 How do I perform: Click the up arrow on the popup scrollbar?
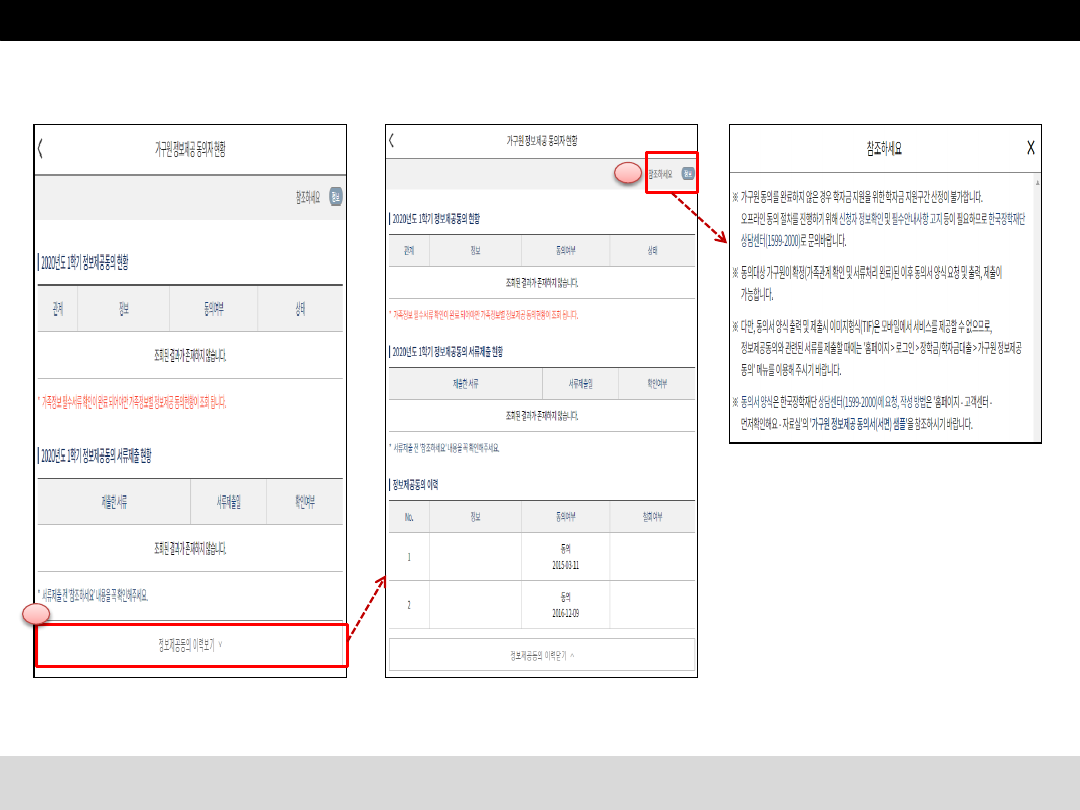[1037, 183]
